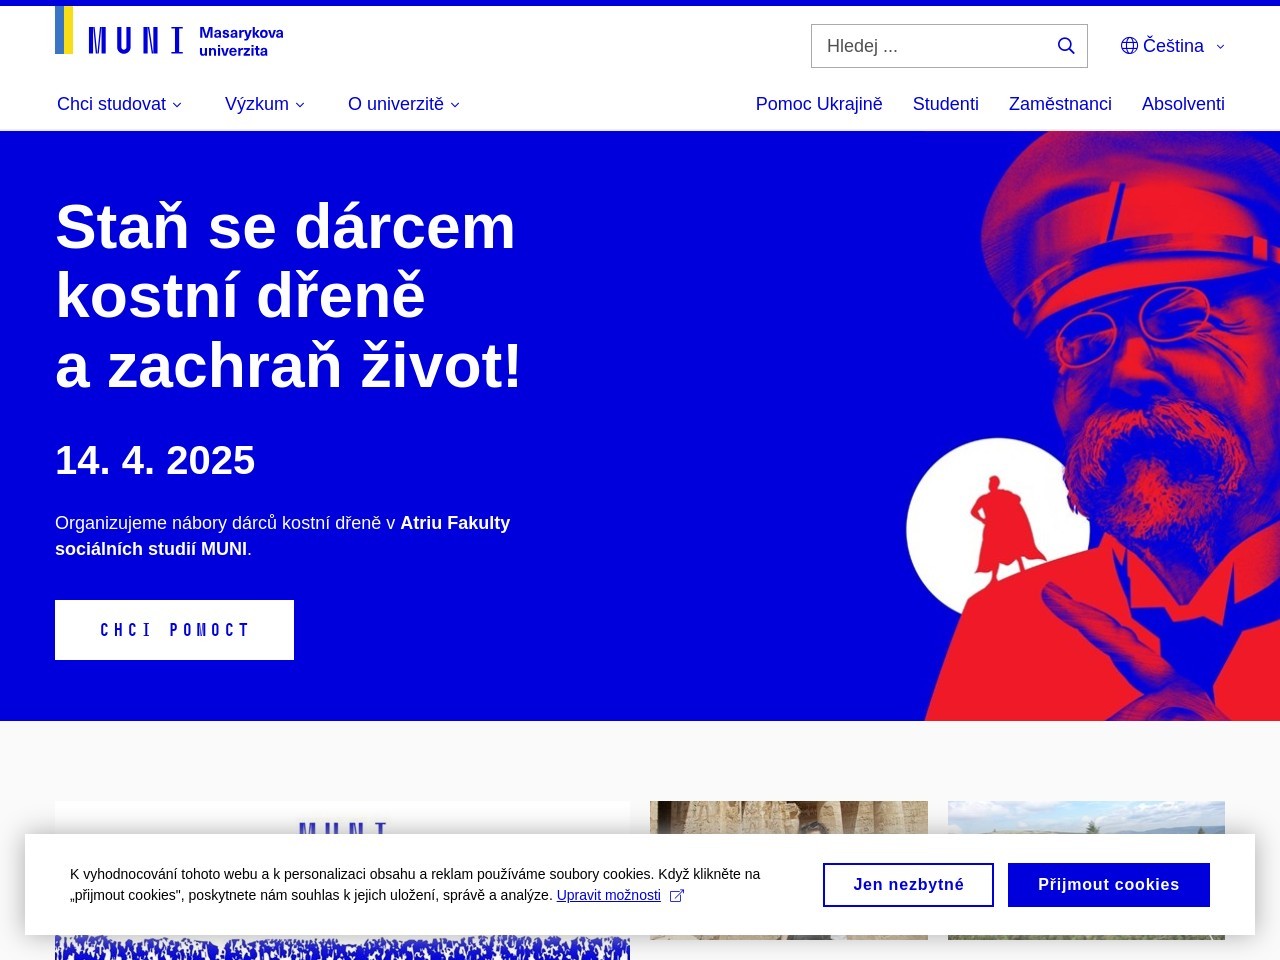Open the Zaměstnanci section
The width and height of the screenshot is (1280, 960).
(x=1060, y=104)
